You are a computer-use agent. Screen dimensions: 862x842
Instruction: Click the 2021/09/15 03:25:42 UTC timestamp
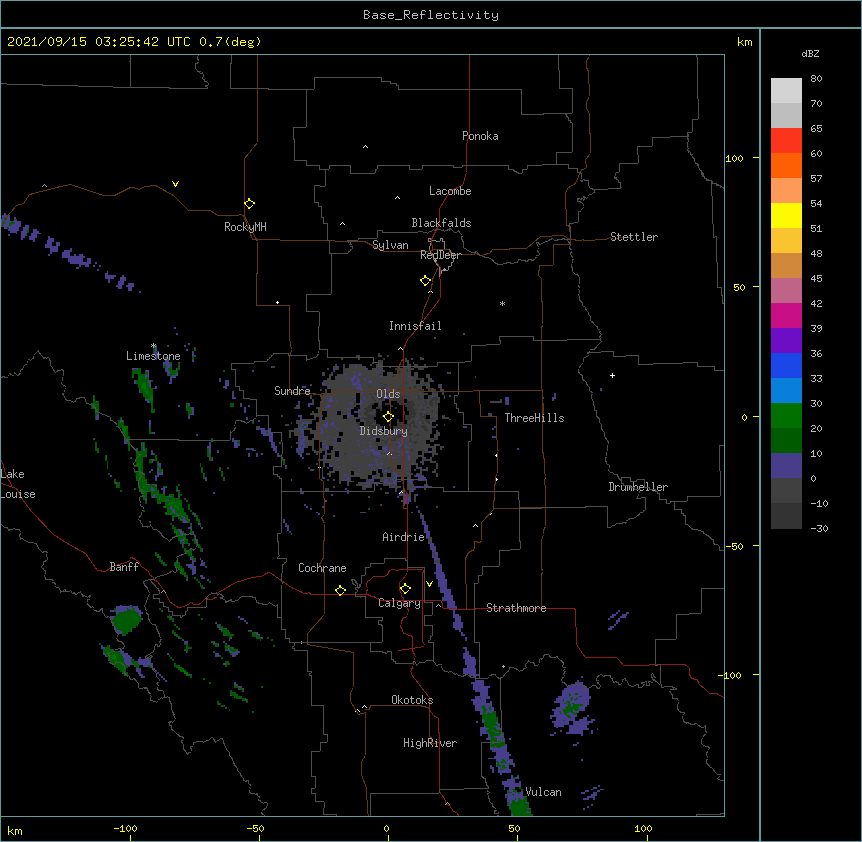(x=99, y=42)
